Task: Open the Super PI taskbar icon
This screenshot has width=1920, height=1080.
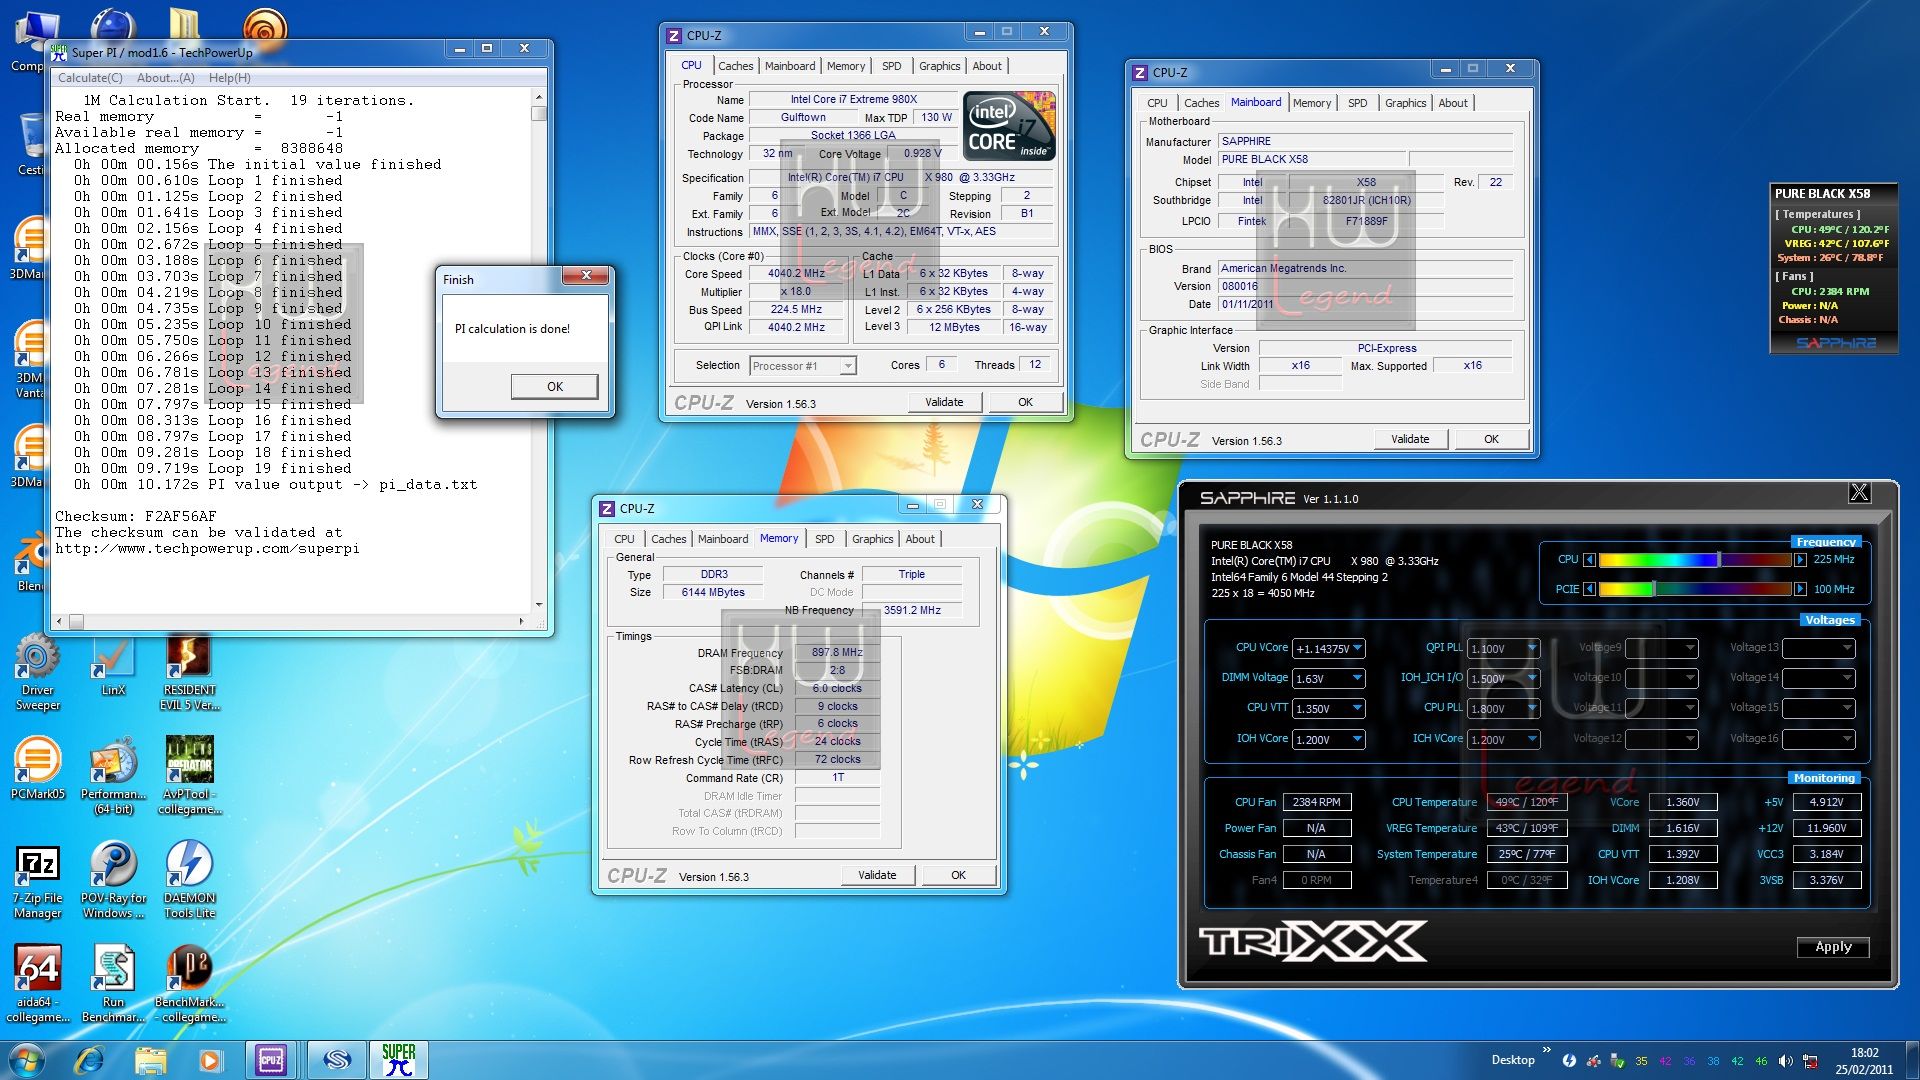Action: pos(399,1059)
